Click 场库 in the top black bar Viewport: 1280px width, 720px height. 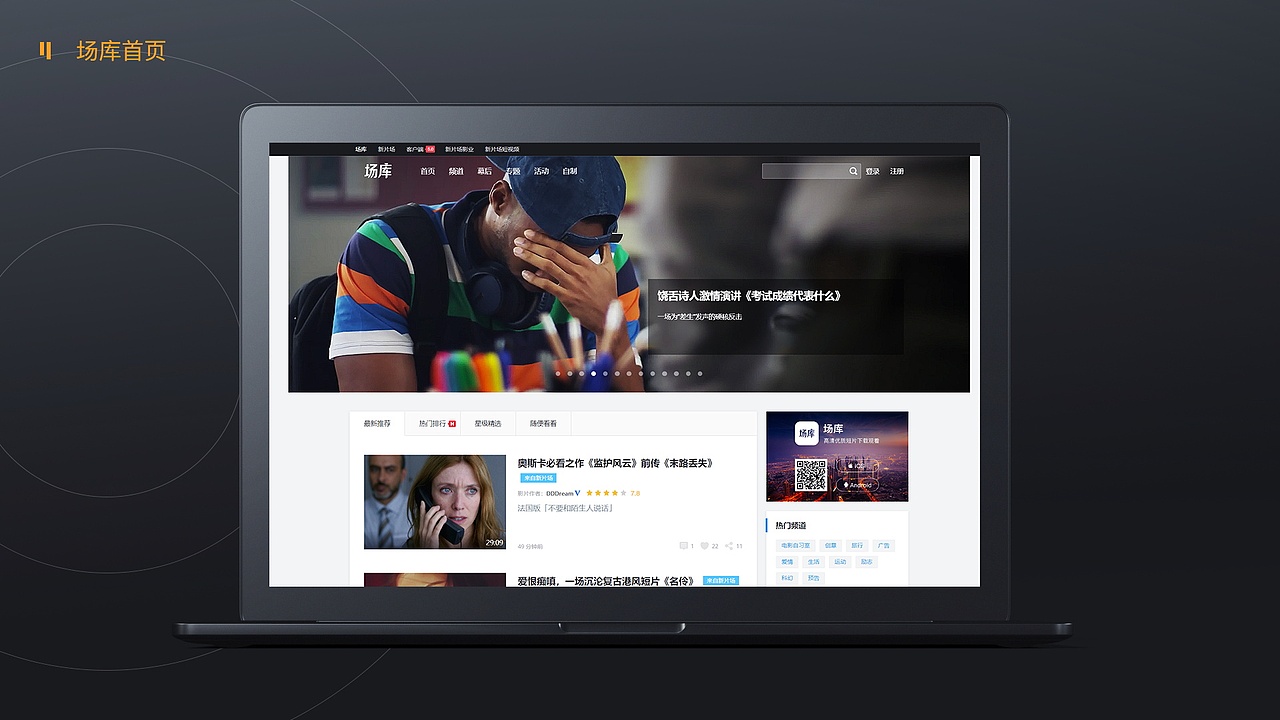point(361,149)
